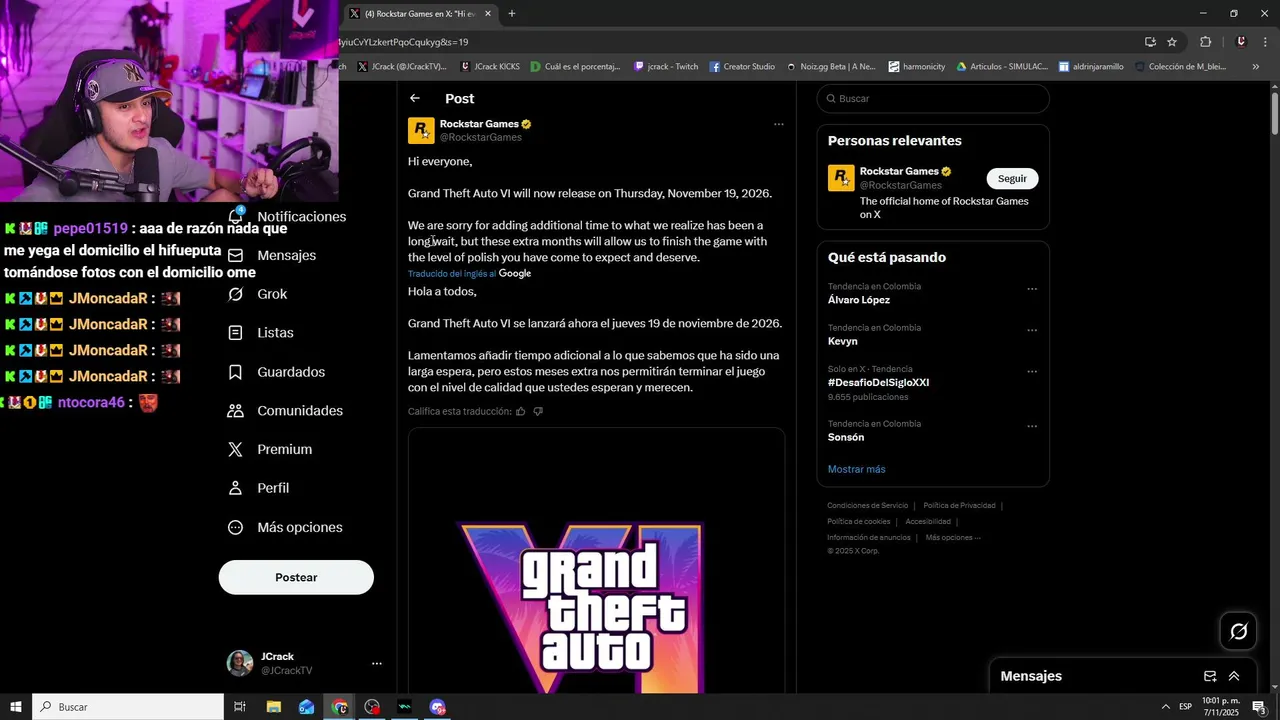Open options for #DesafioDelSigloXXI trend

coord(1032,371)
